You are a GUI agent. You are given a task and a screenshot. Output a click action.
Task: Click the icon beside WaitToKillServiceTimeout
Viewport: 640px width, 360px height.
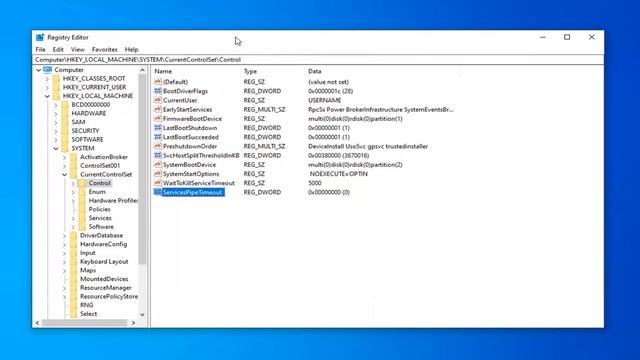pos(158,183)
